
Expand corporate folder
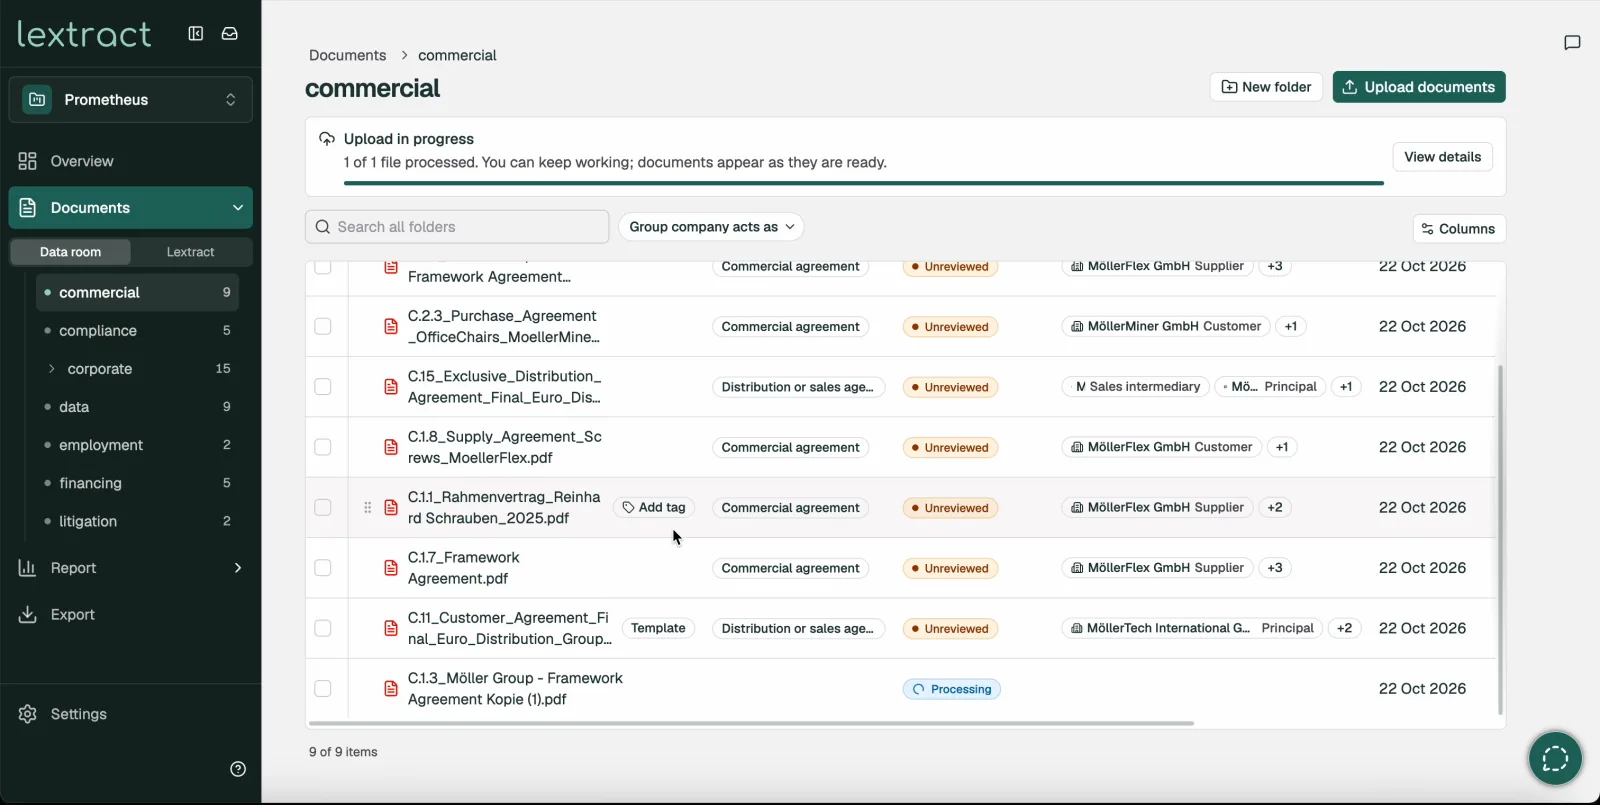click(52, 369)
